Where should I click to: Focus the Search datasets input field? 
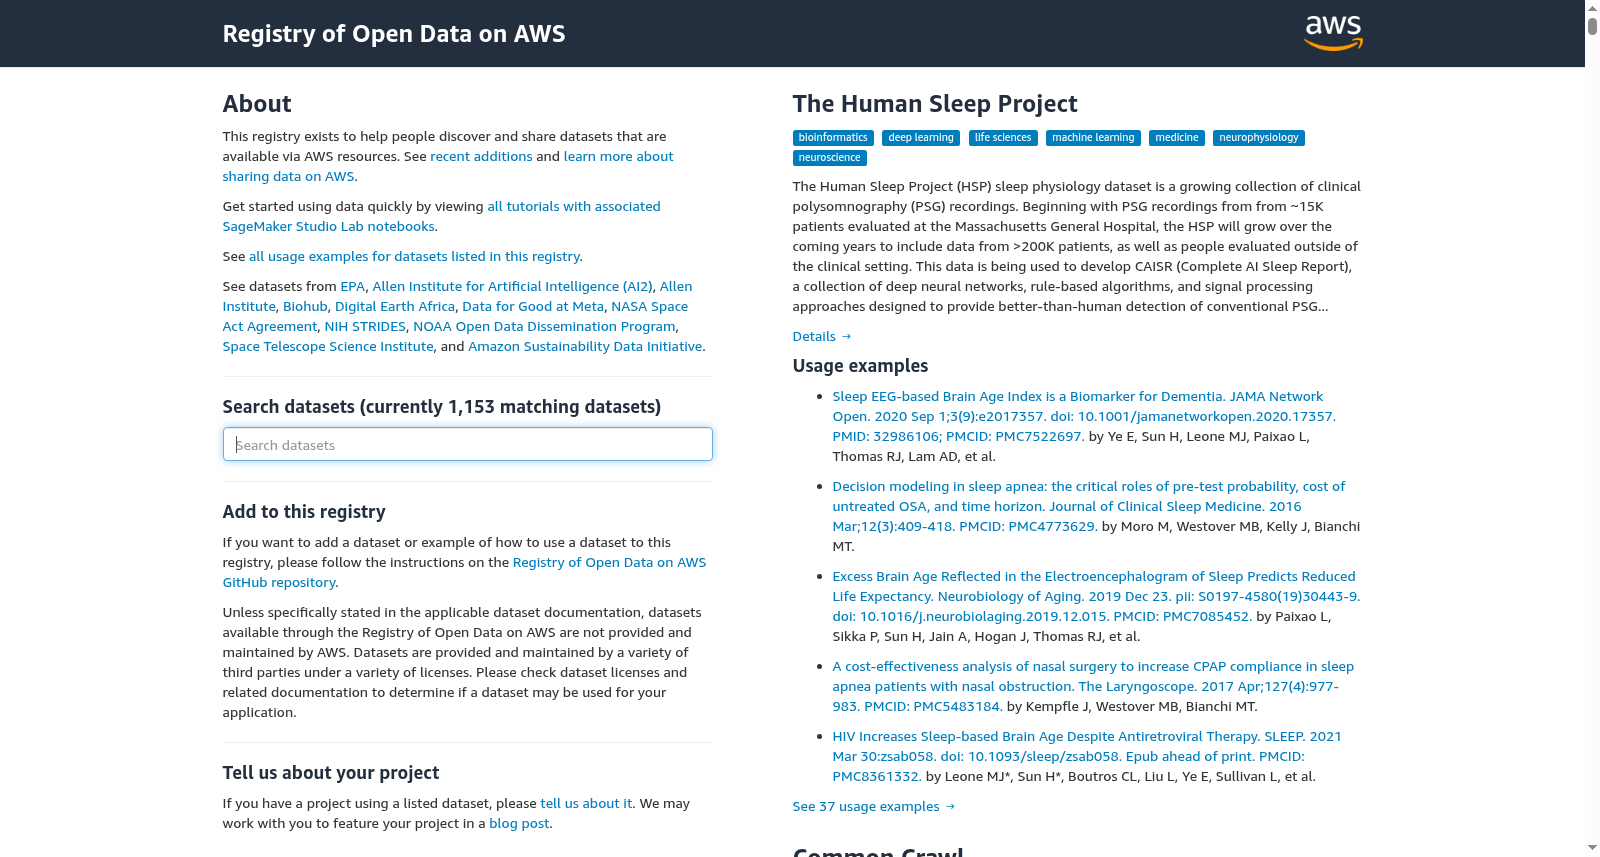468,444
